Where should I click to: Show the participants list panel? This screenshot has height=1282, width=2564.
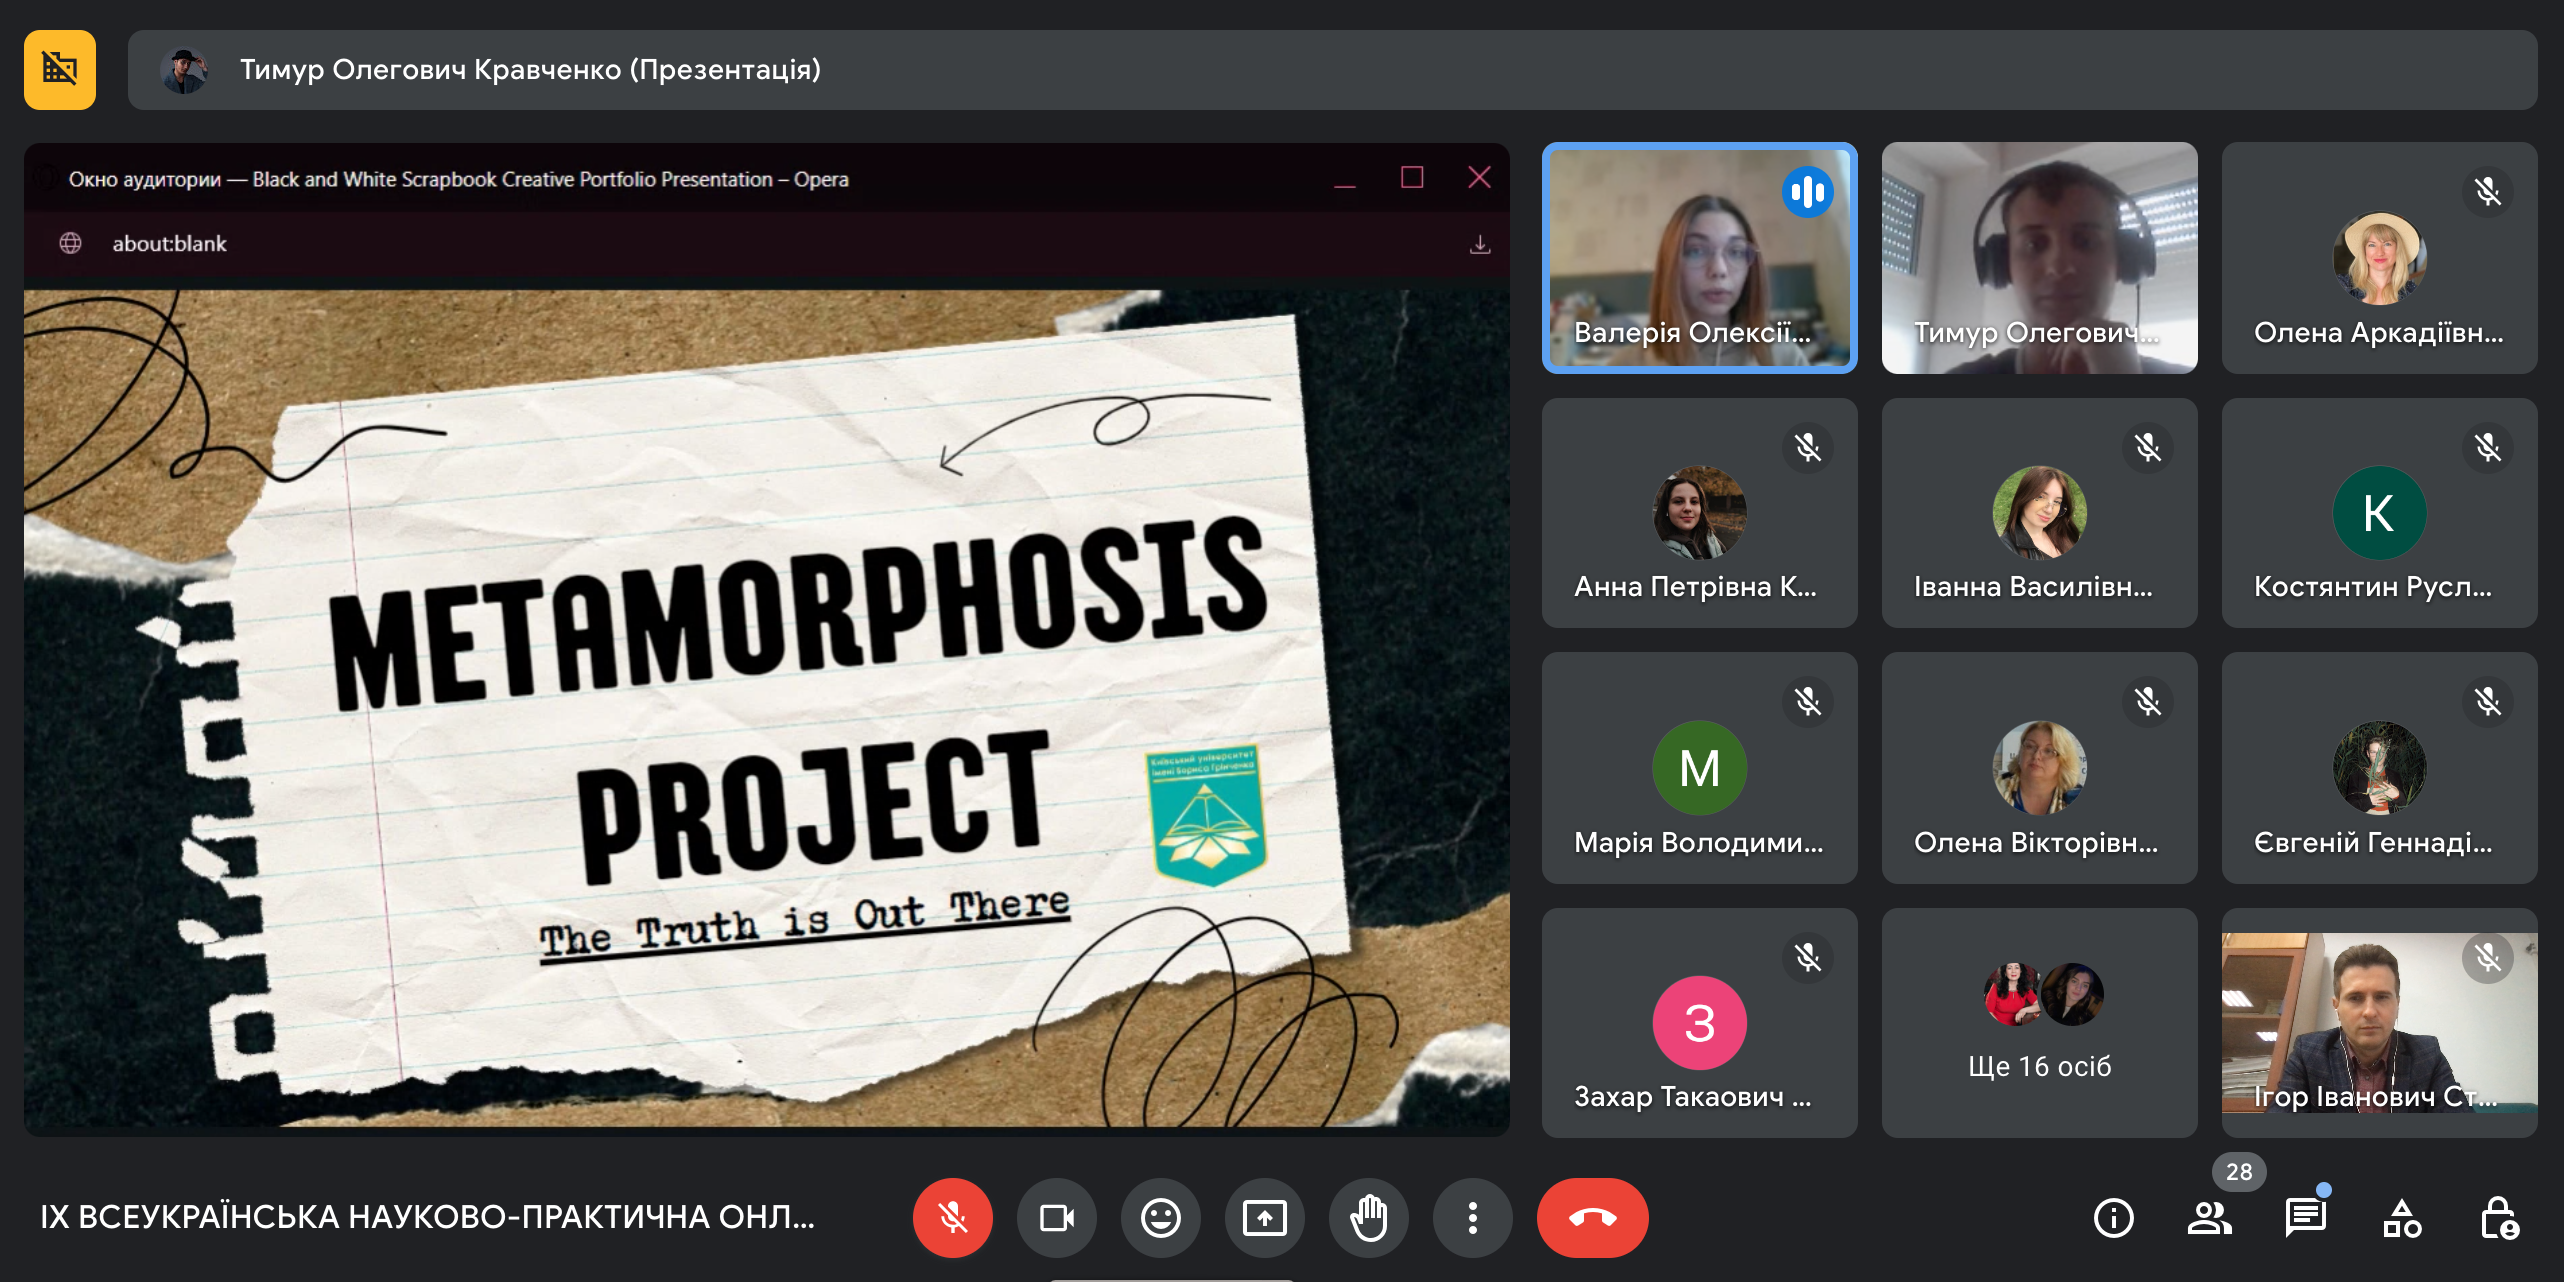click(x=2209, y=1217)
